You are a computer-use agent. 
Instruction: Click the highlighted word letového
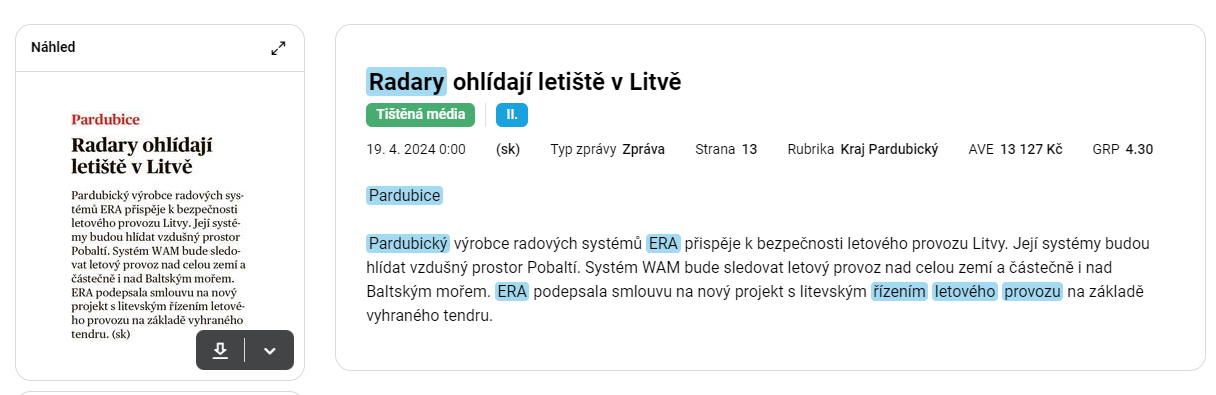click(x=965, y=291)
